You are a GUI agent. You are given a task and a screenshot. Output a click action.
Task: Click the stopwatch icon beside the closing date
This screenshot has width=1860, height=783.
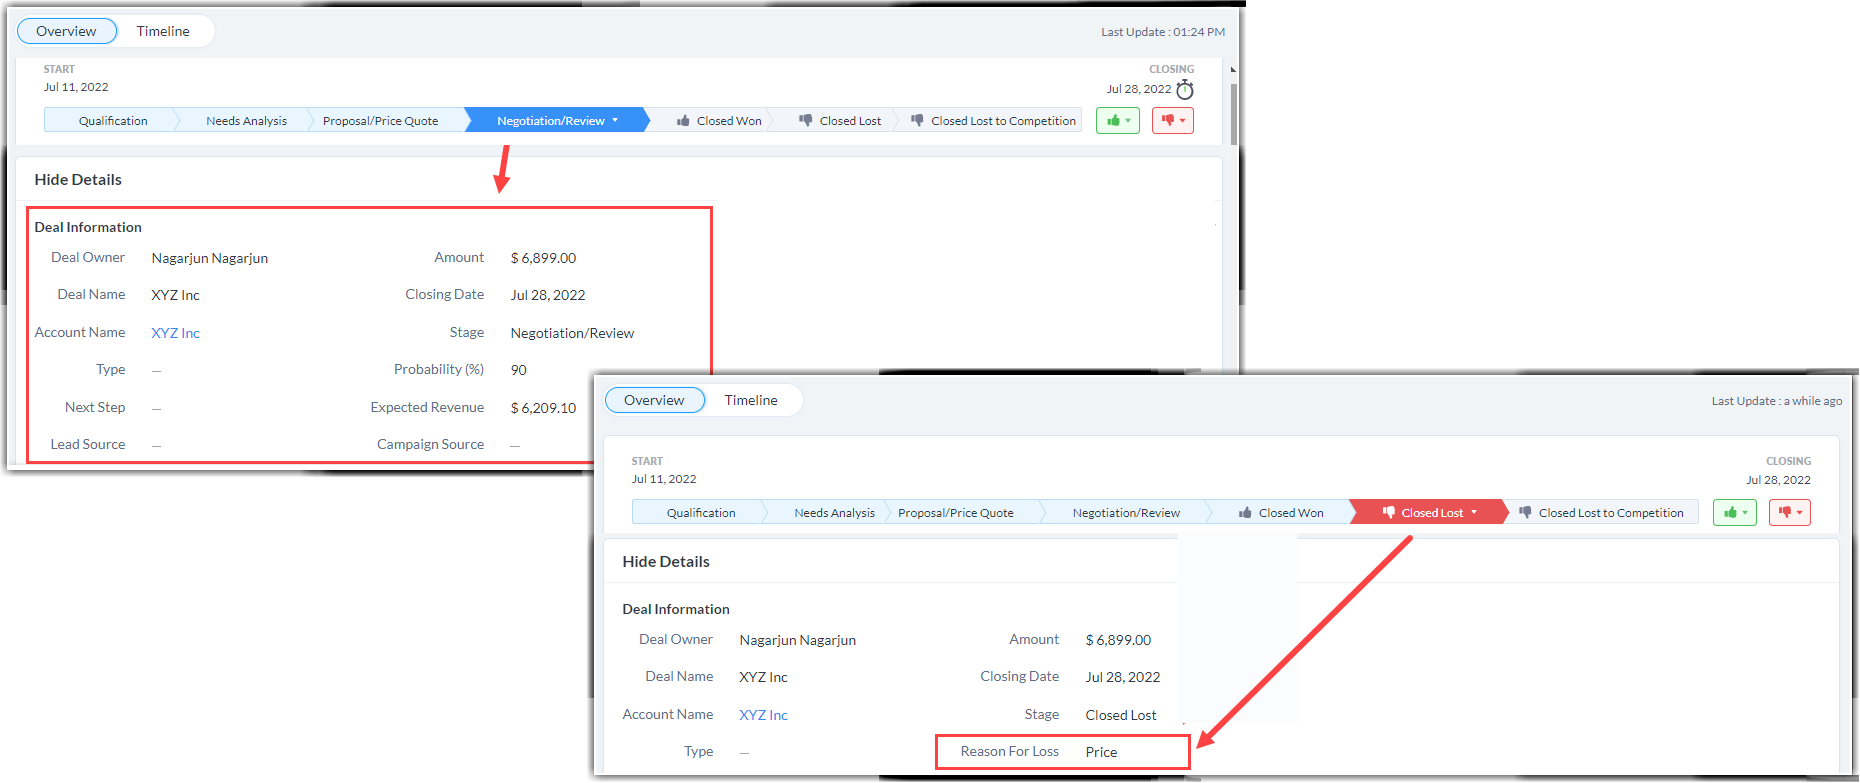click(x=1185, y=90)
